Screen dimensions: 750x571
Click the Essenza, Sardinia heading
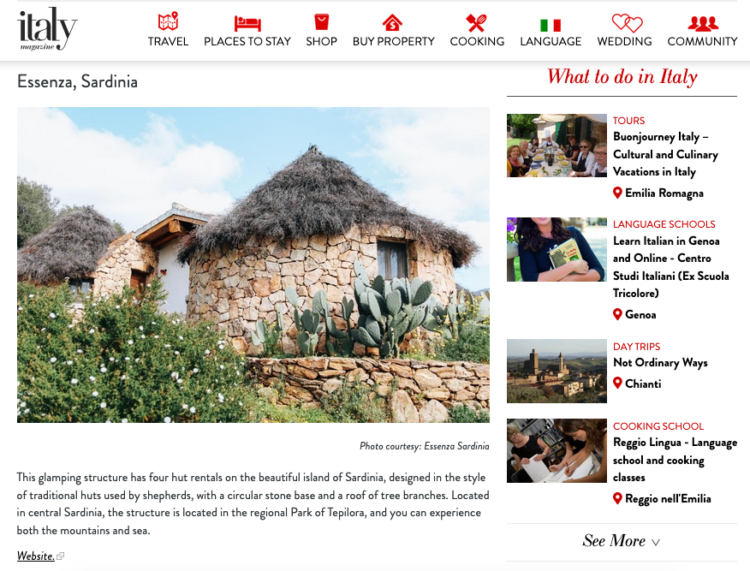point(77,82)
